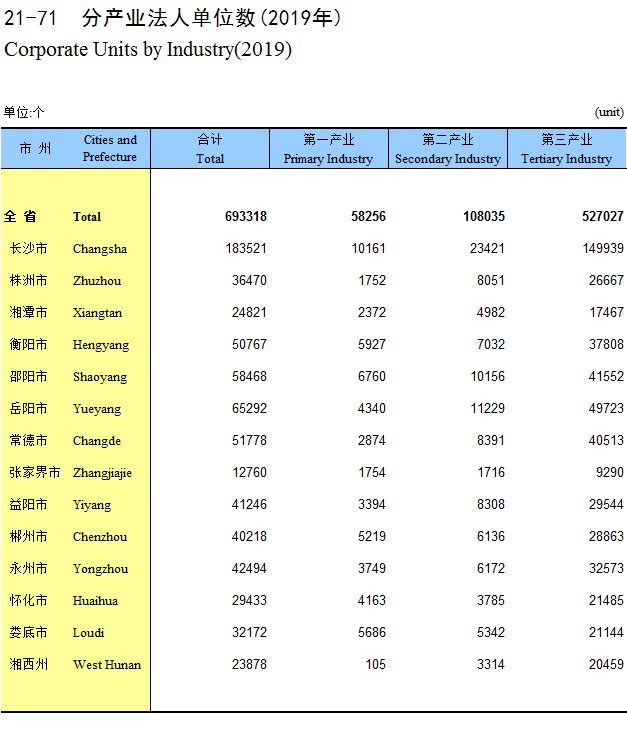Viewport: 627px width, 745px height.
Task: Click Huaihua tertiary value 21485
Action: pyautogui.click(x=606, y=601)
